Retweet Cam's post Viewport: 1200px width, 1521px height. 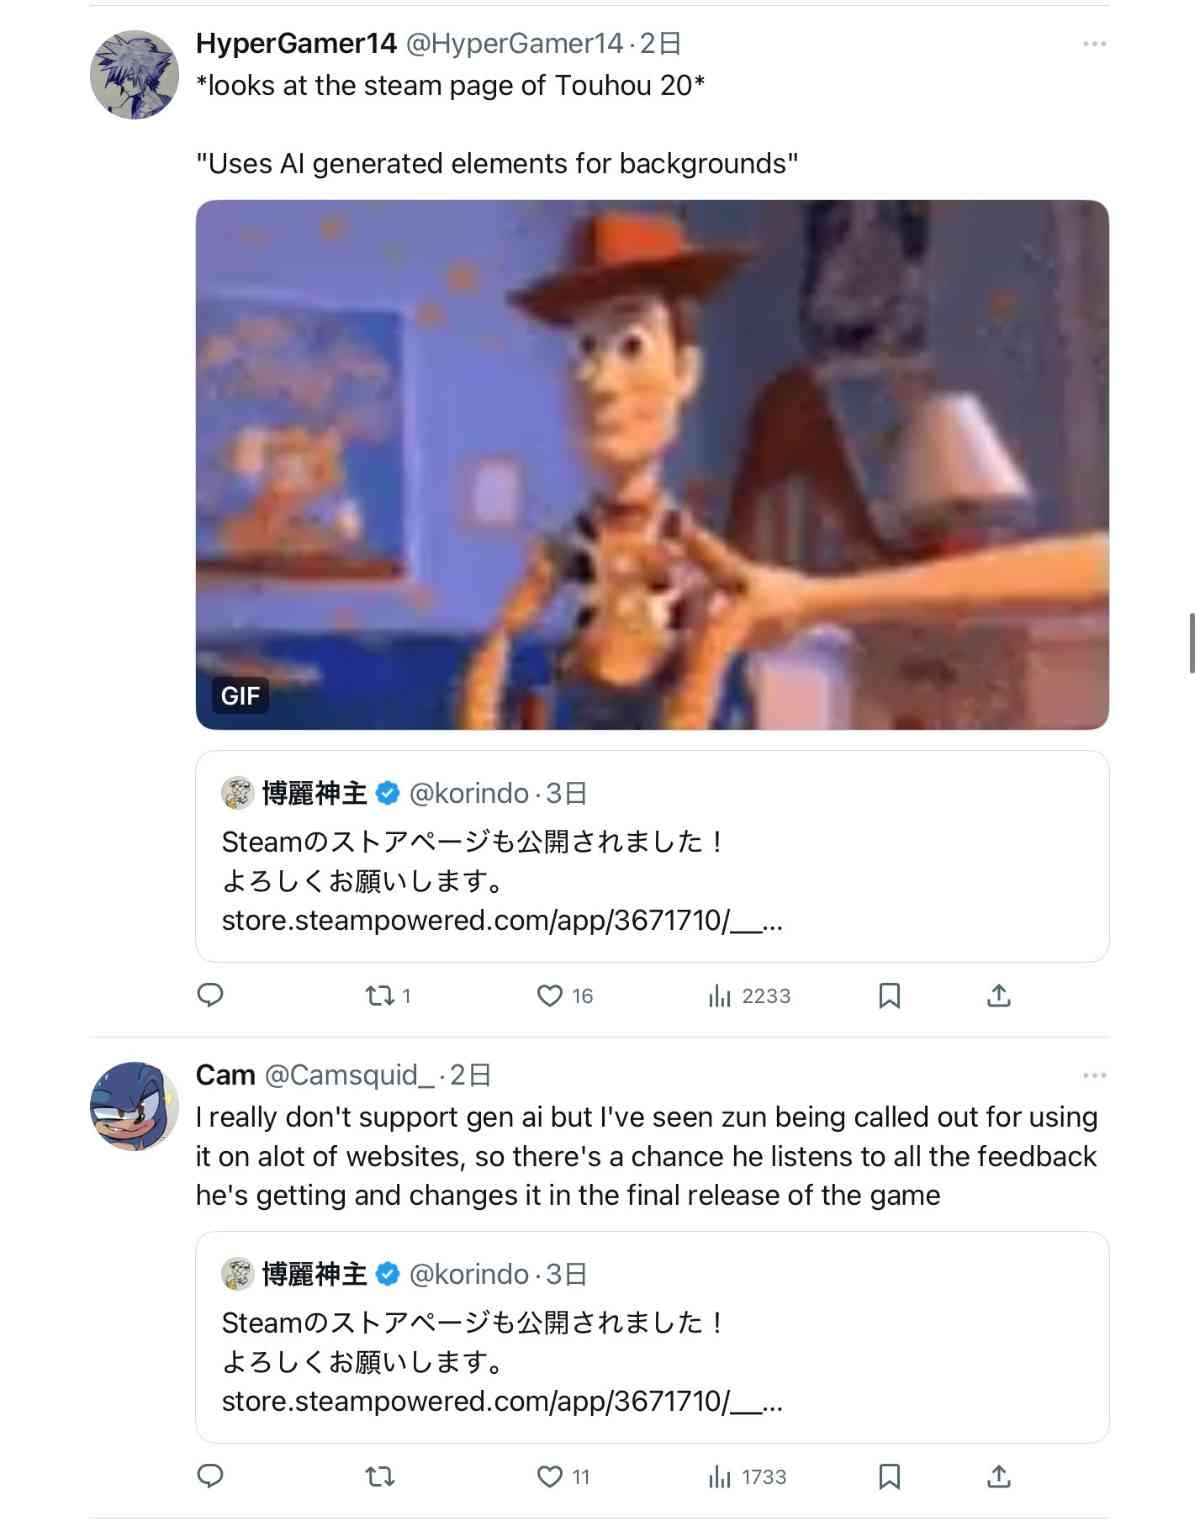[x=380, y=1476]
